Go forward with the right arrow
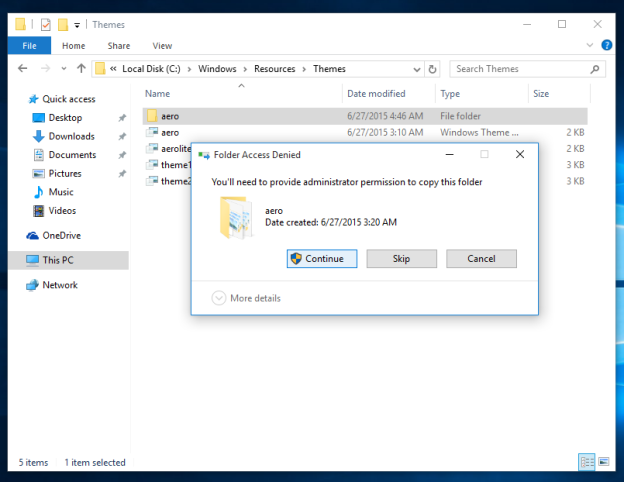624x482 pixels. (x=45, y=68)
